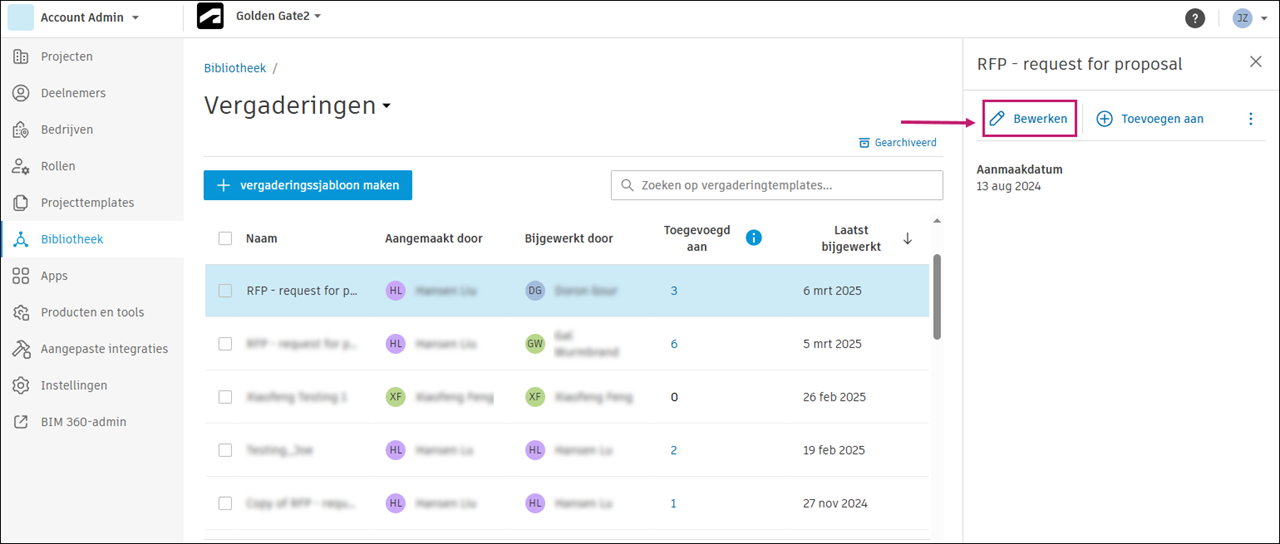Click the vergaderingtemplates search field
Viewport: 1280px width, 544px height.
point(777,185)
